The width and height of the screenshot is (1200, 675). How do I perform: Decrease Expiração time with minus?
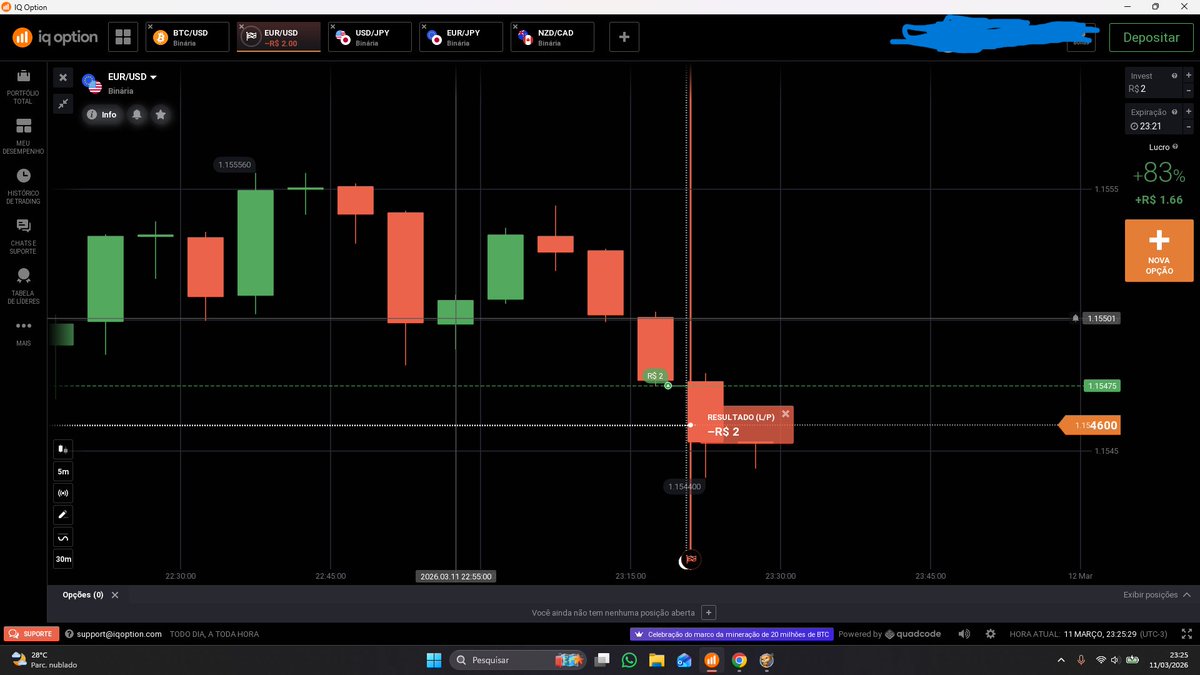pos(1188,126)
